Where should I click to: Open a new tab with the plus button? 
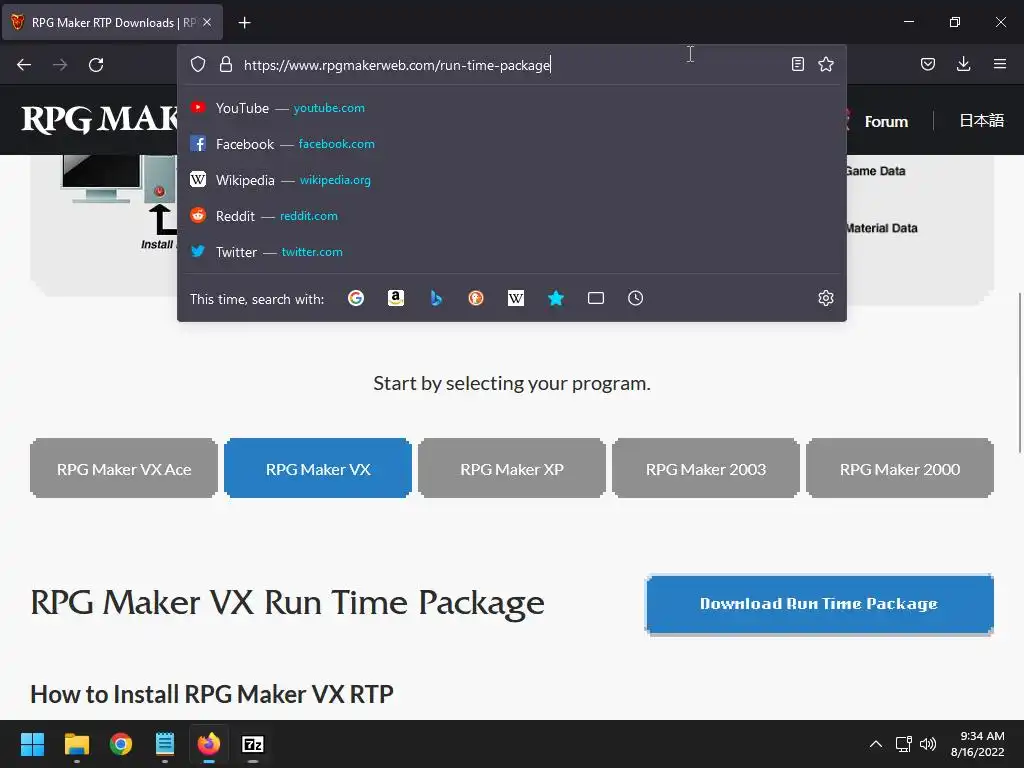coord(244,23)
